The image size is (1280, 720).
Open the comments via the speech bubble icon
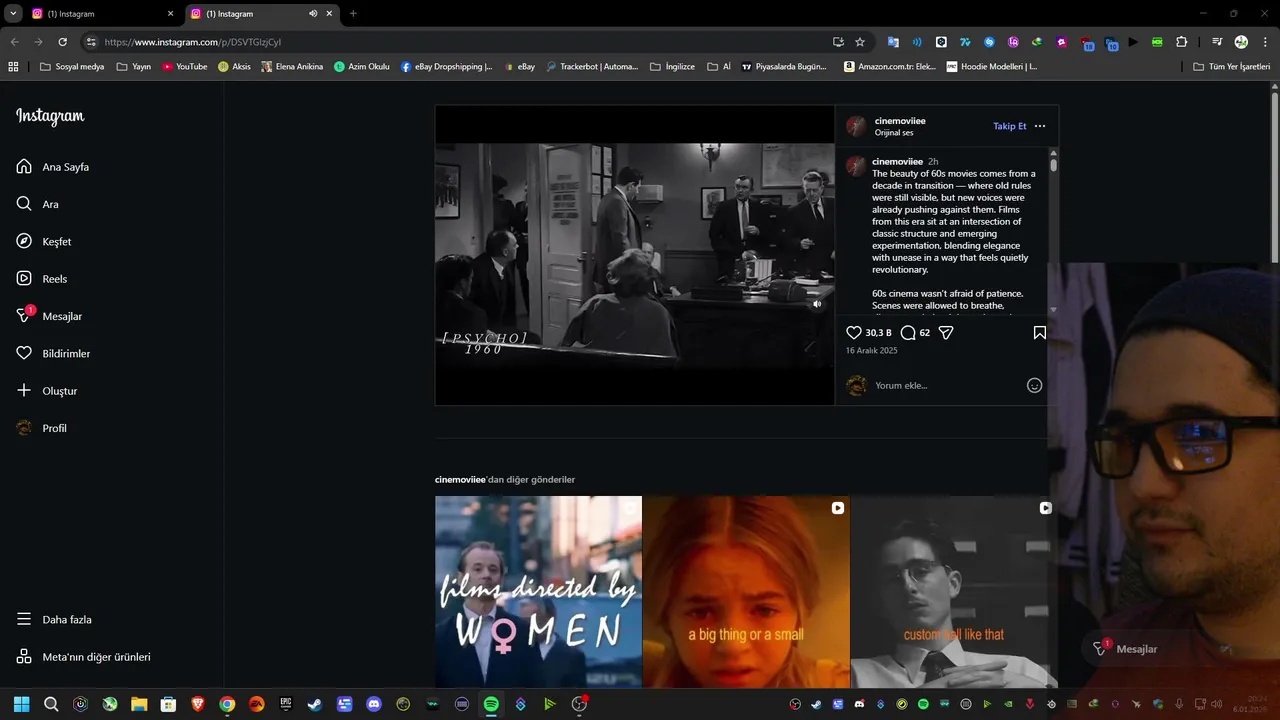pos(908,333)
